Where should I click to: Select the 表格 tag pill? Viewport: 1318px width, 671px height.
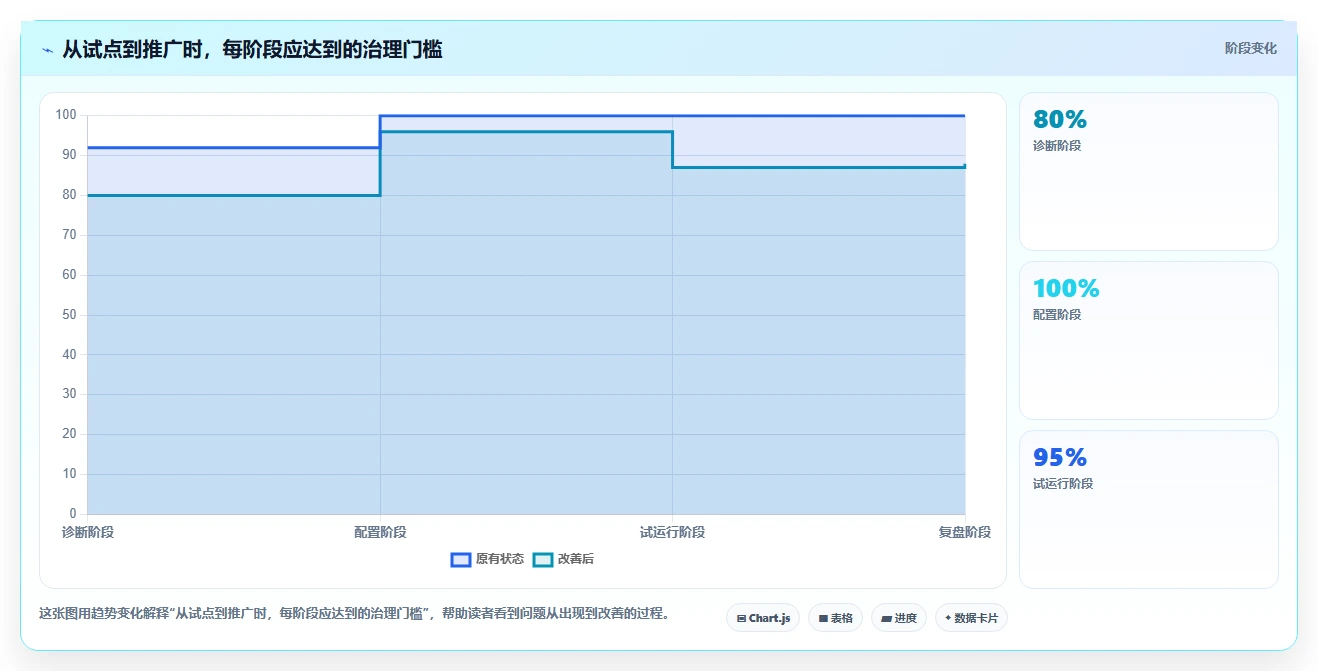coord(836,618)
